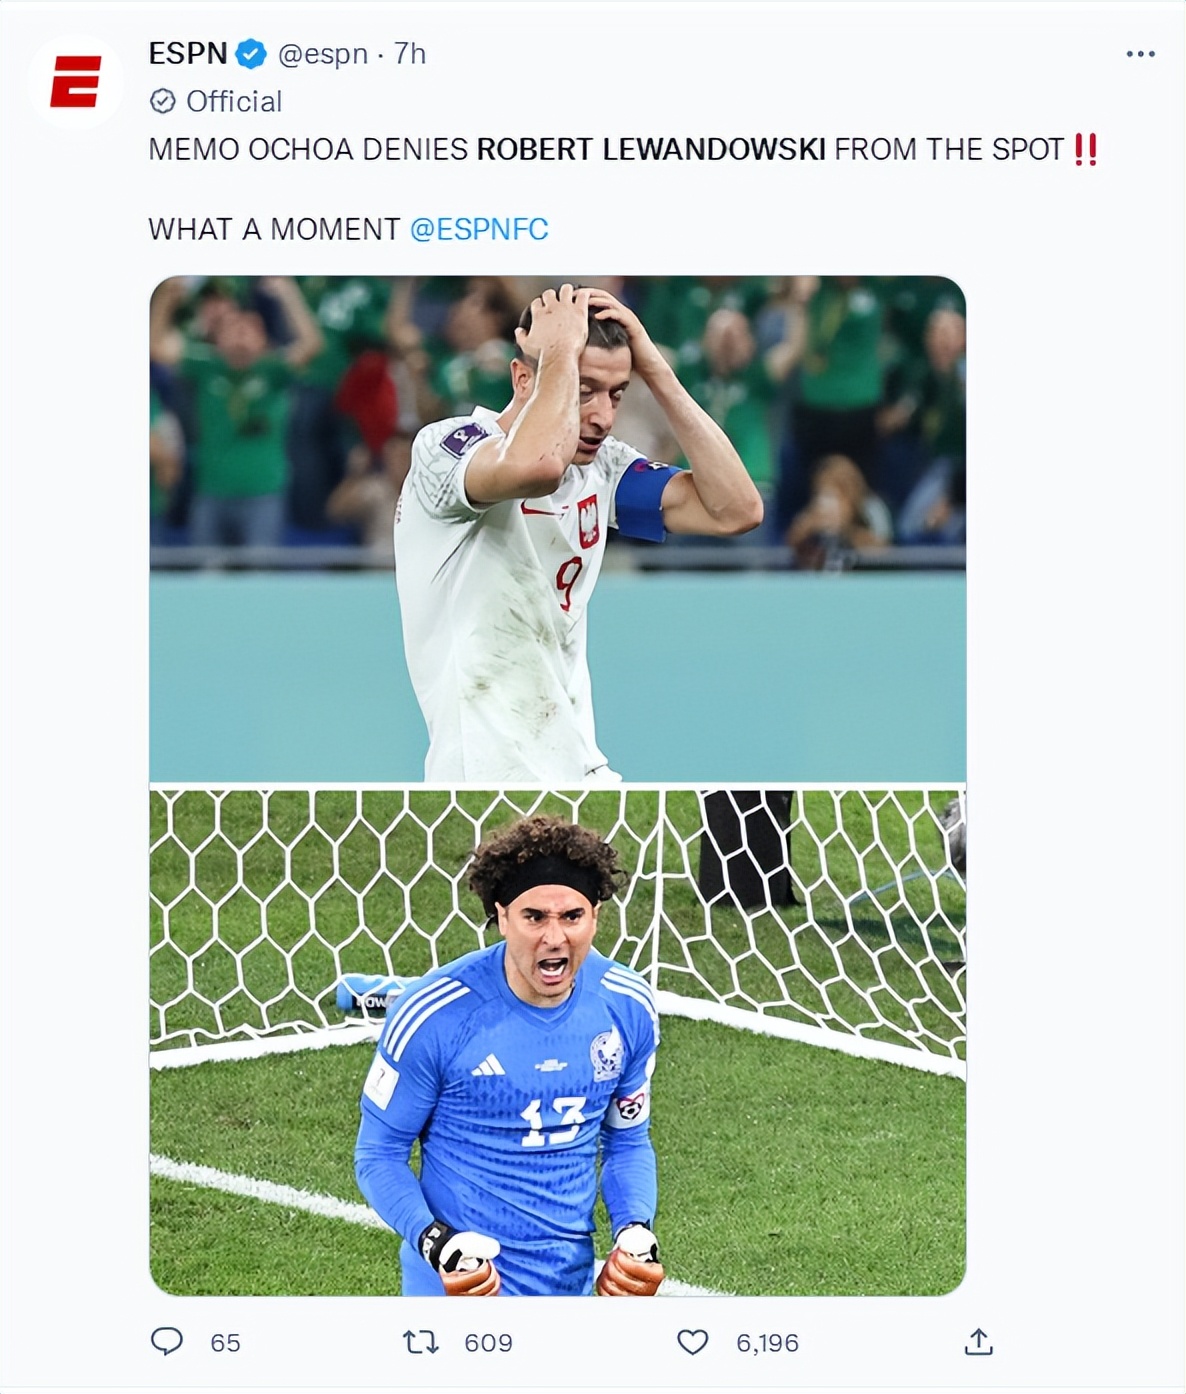This screenshot has width=1186, height=1394.
Task: Click the ESPN profile avatar logo
Action: click(x=76, y=82)
